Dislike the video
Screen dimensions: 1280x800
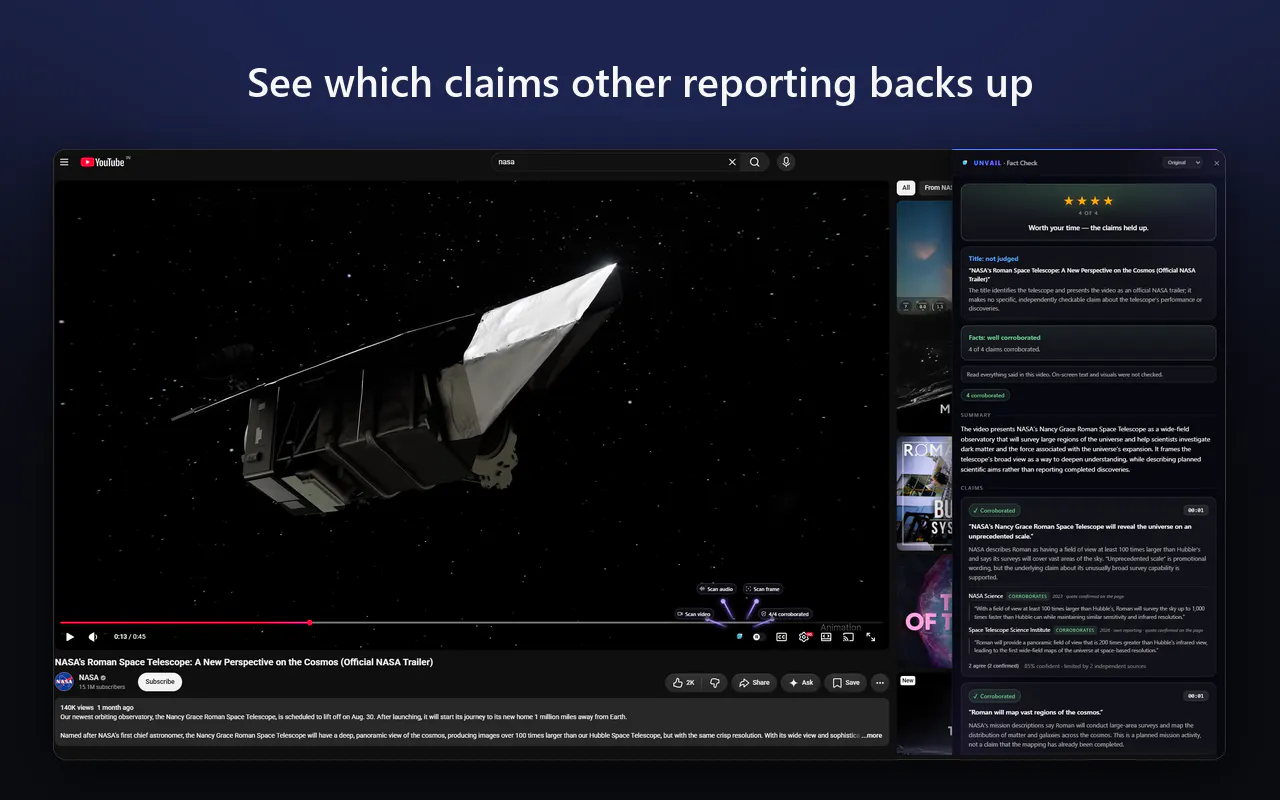coord(714,683)
